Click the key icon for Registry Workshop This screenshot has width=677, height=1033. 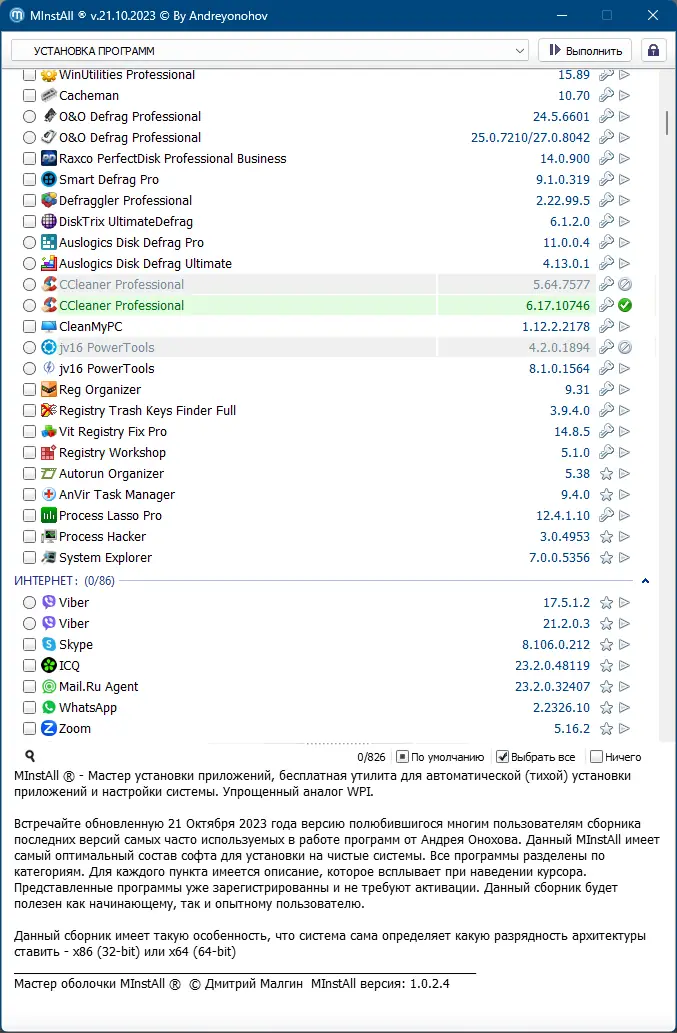(607, 453)
